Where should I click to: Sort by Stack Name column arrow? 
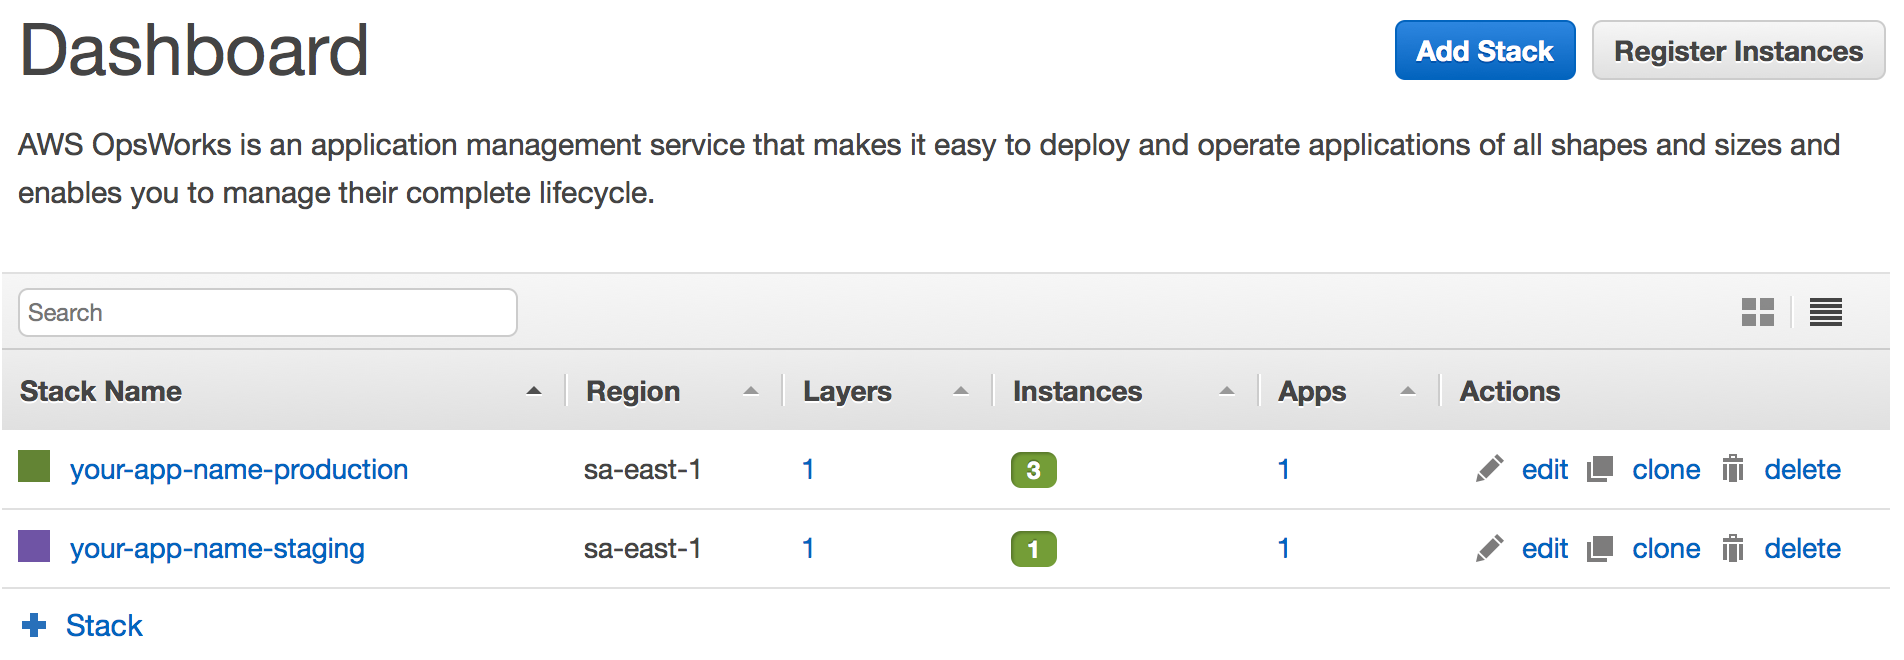(x=534, y=391)
